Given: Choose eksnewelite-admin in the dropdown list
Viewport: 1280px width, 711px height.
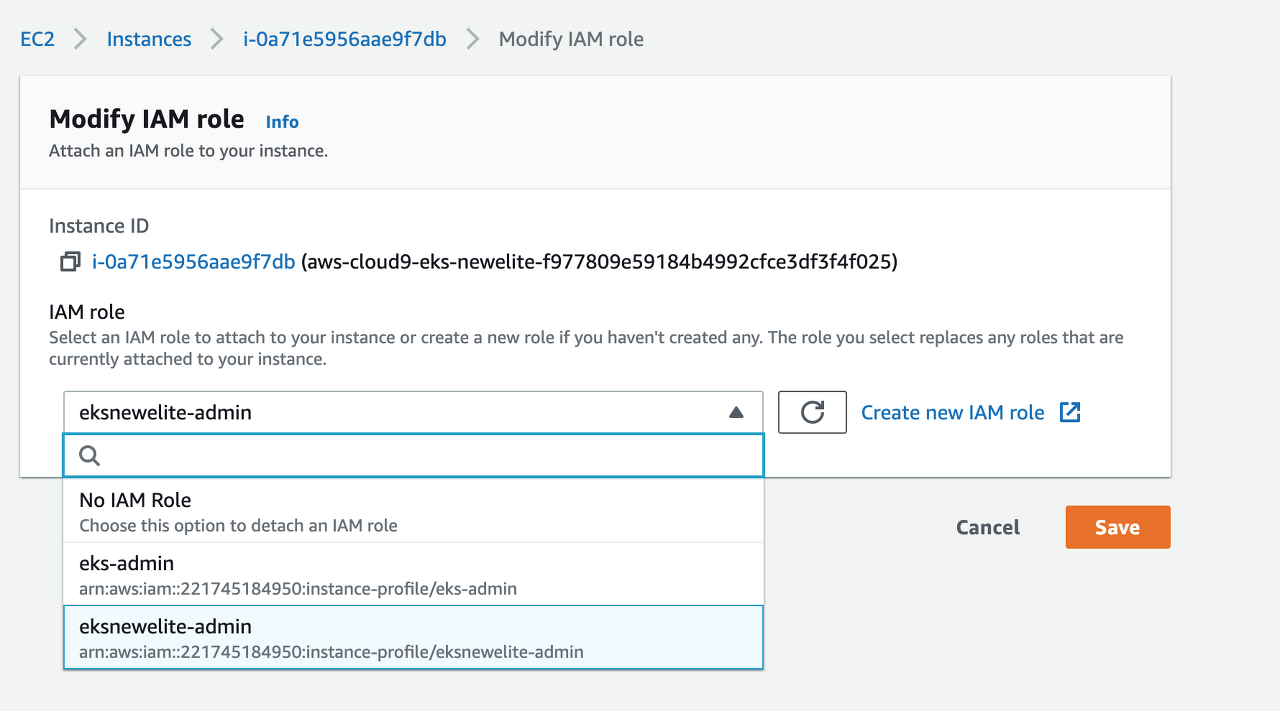Looking at the screenshot, I should pos(413,638).
